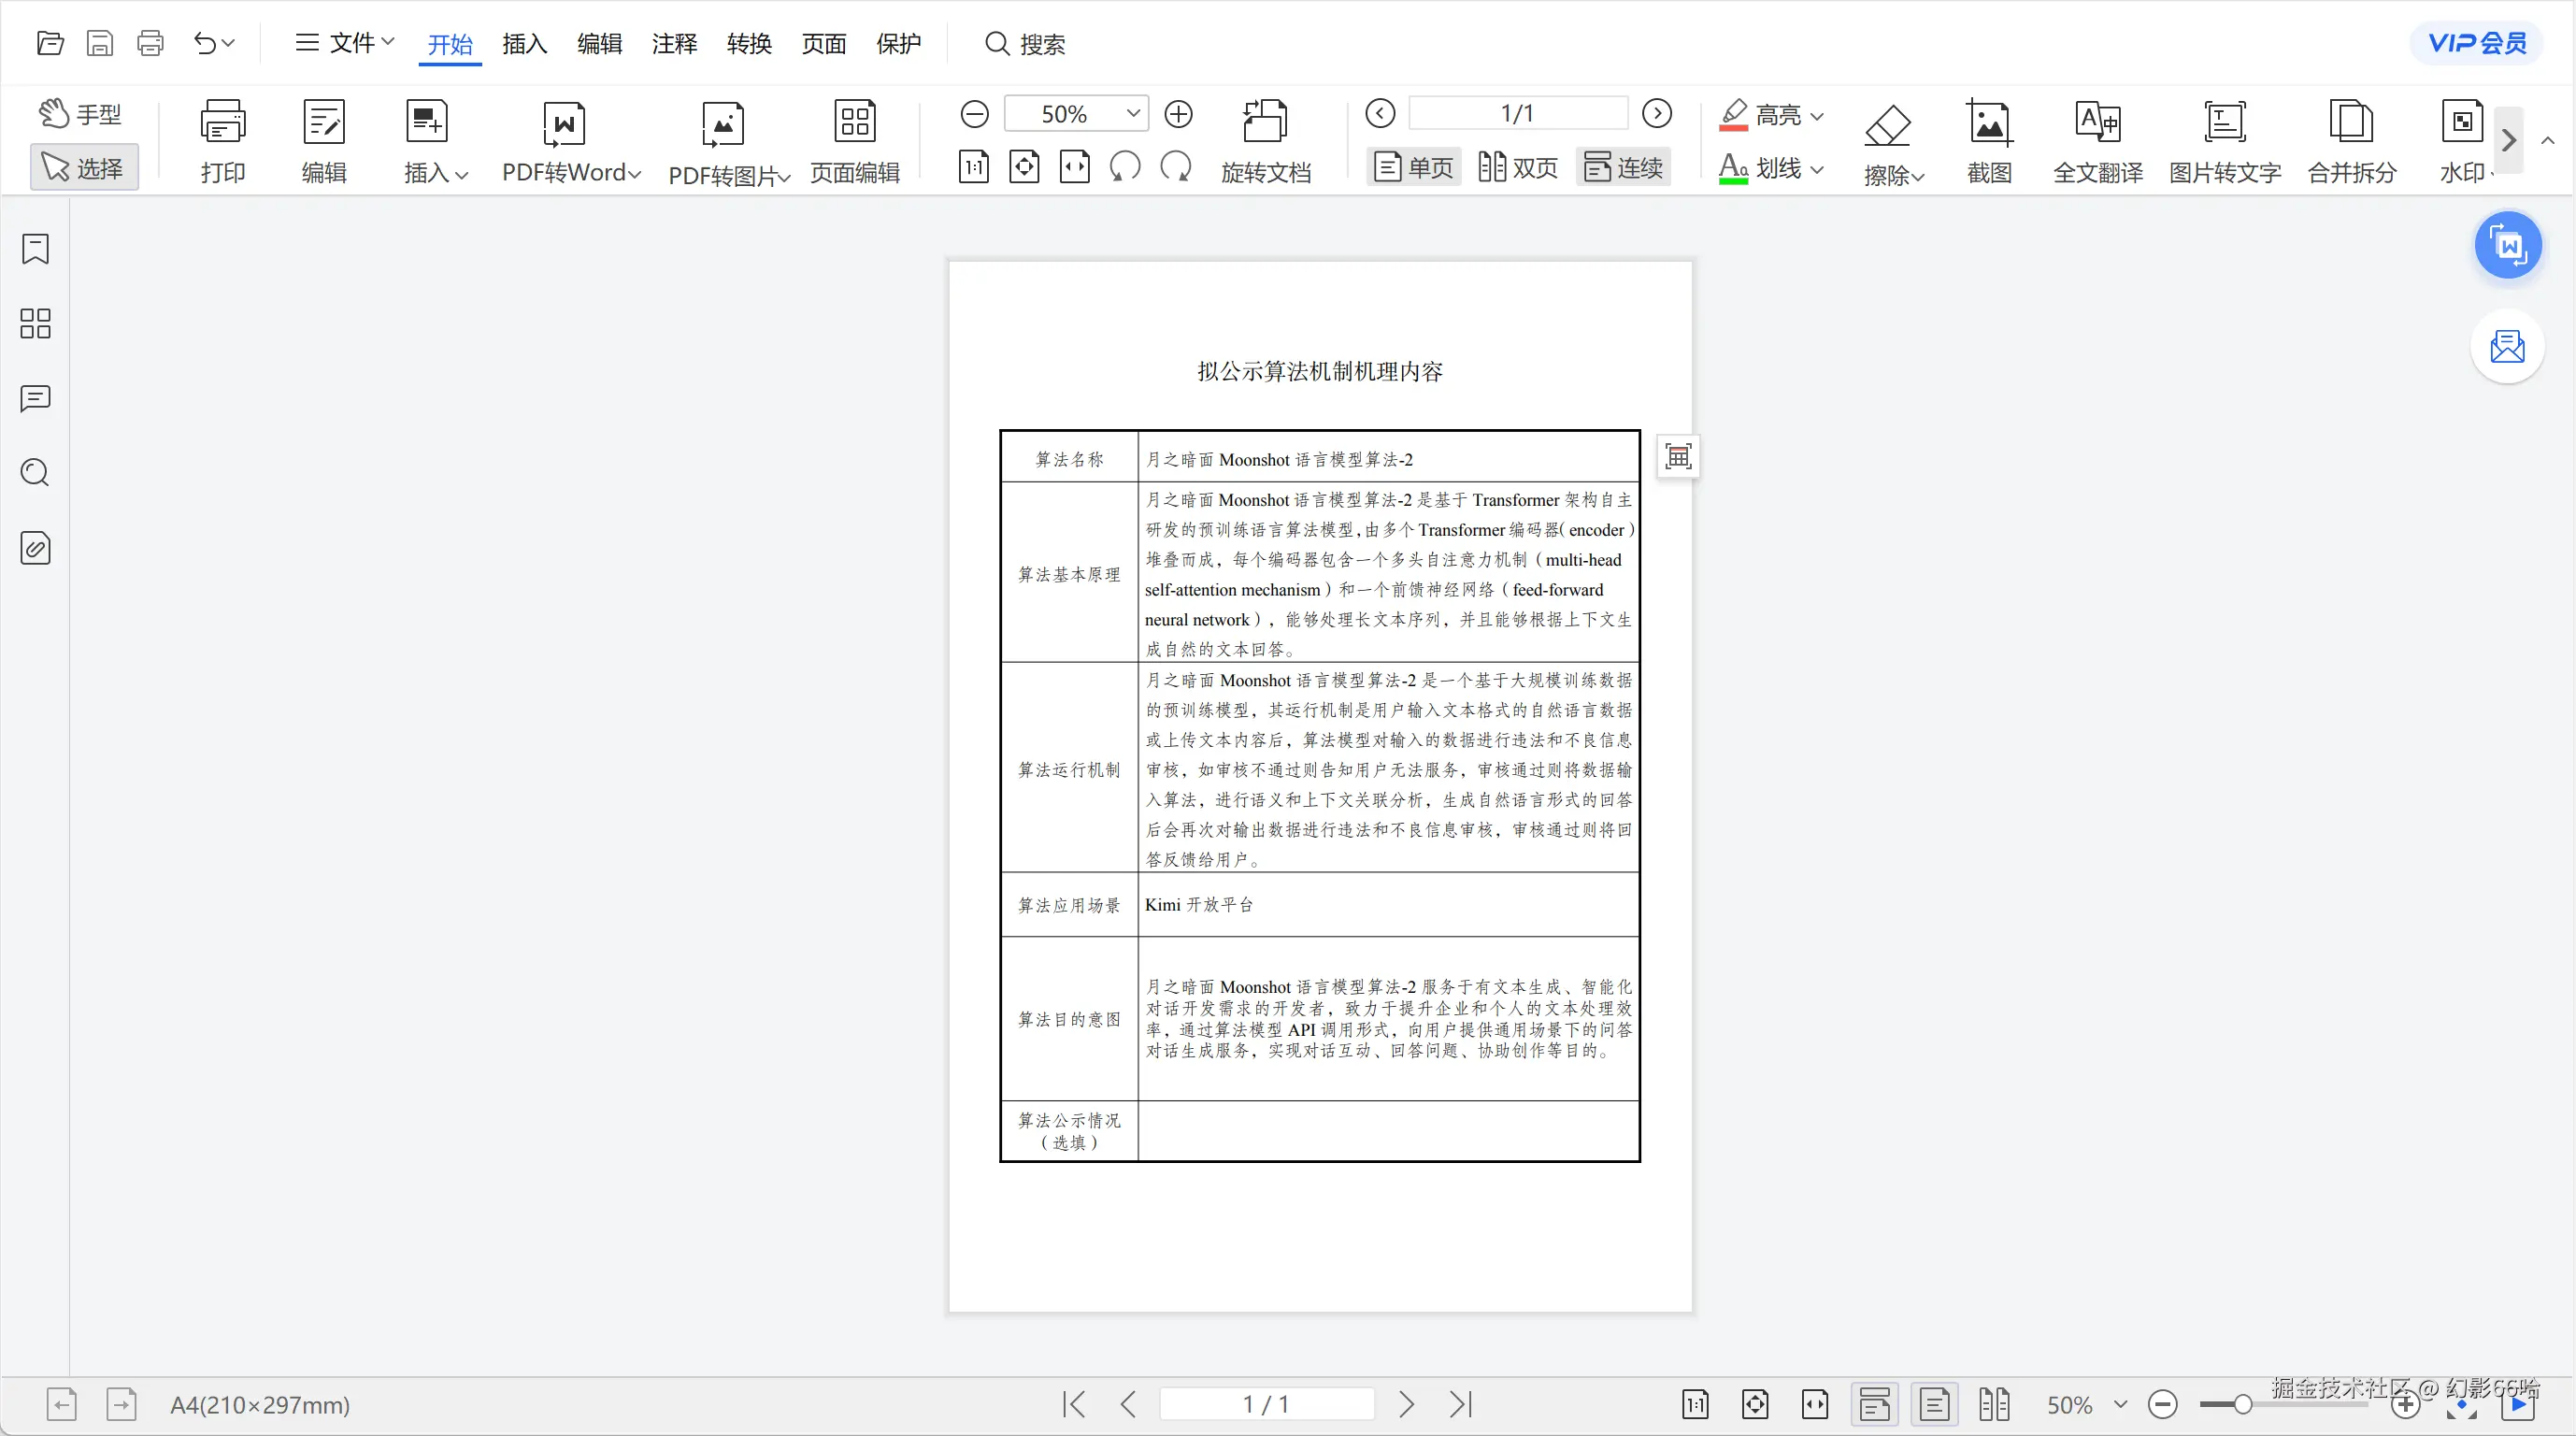
Task: Switch to the 保护 tab
Action: click(x=898, y=44)
